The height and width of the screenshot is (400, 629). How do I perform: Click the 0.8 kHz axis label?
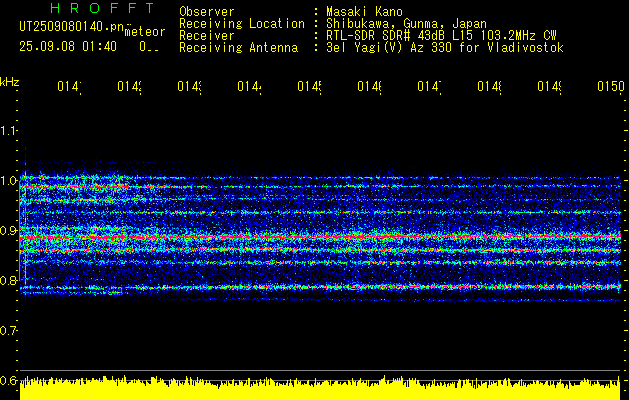pos(8,280)
